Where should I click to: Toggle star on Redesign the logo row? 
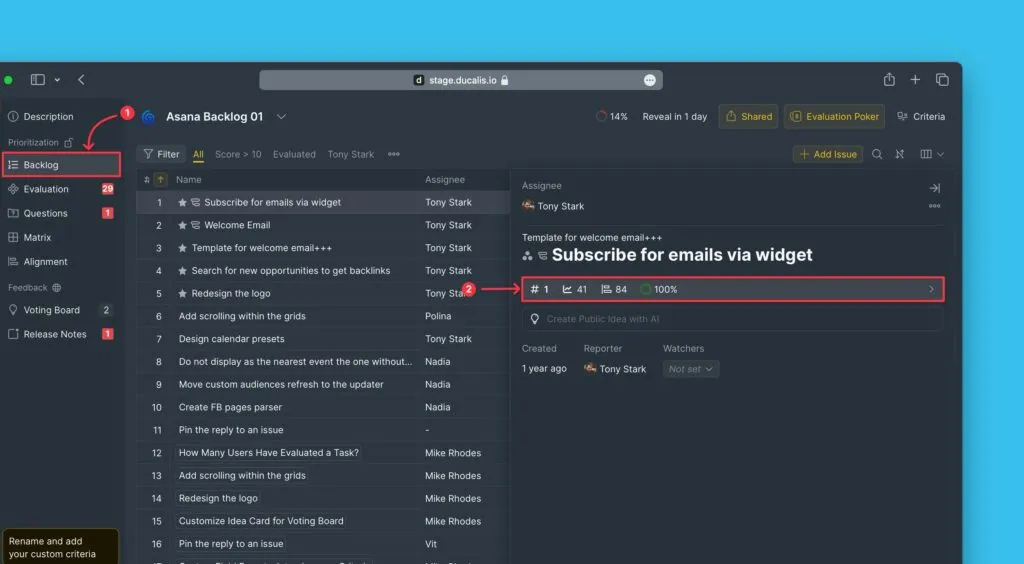(183, 293)
